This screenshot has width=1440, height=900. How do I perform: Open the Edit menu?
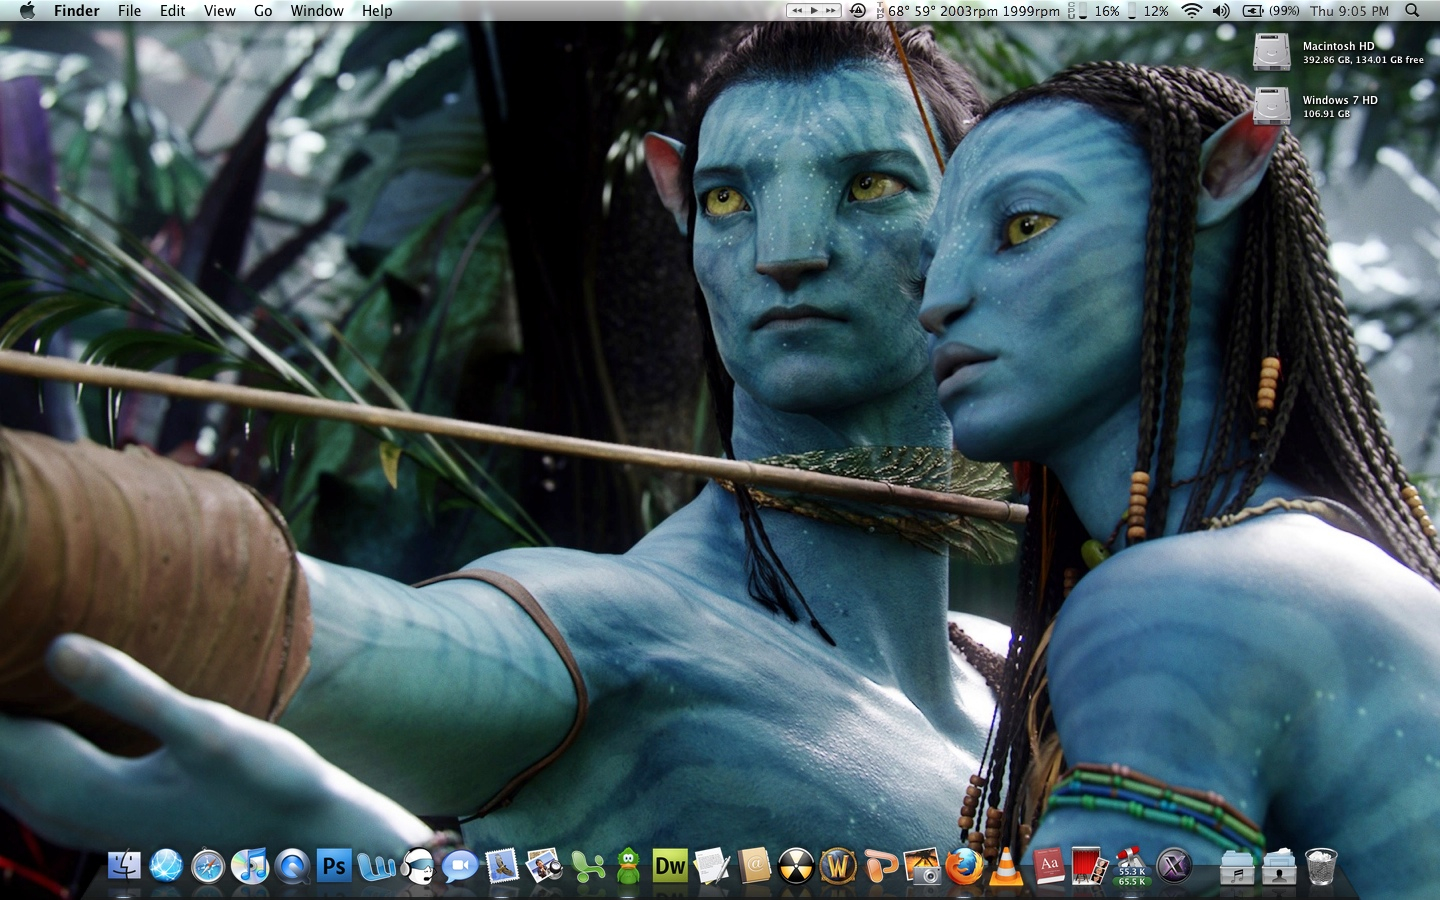pyautogui.click(x=172, y=10)
